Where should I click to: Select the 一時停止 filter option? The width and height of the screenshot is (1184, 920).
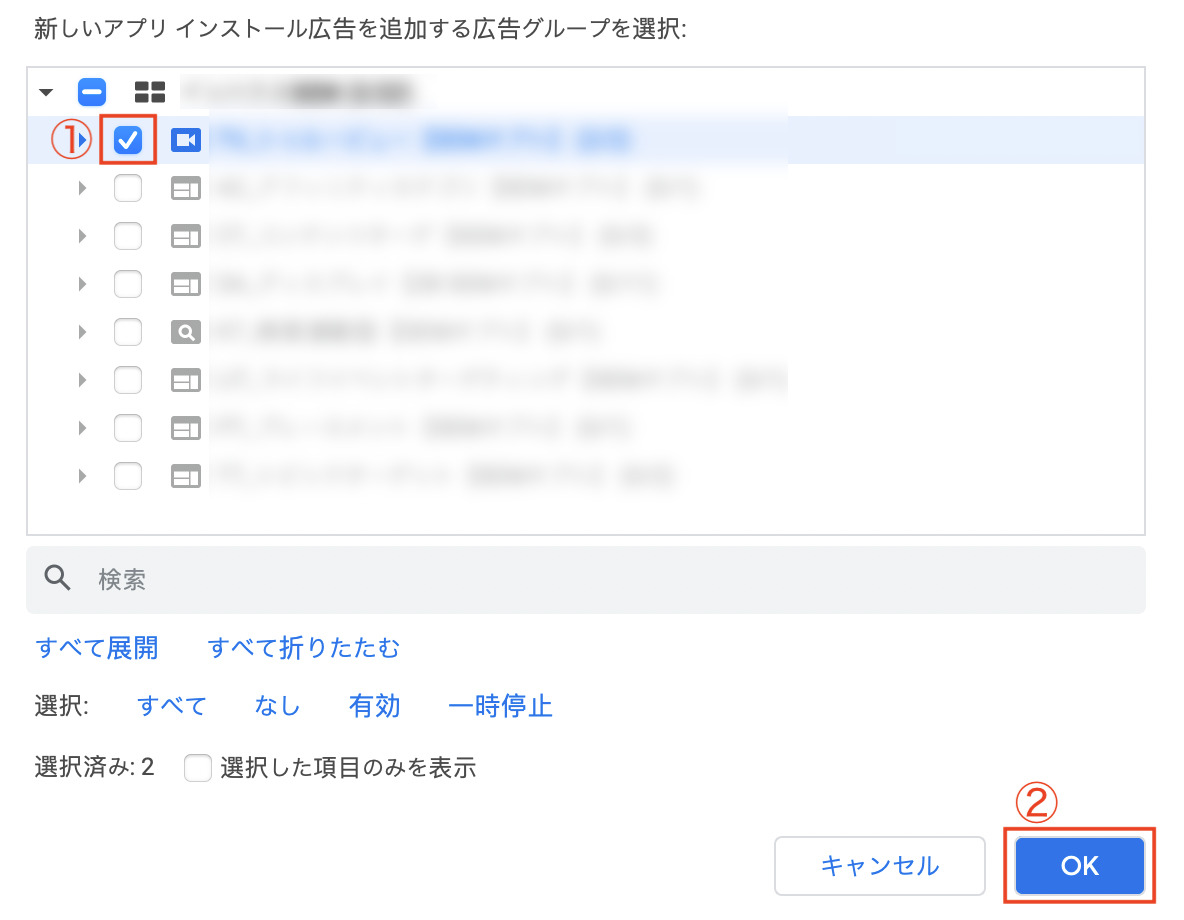tap(500, 706)
